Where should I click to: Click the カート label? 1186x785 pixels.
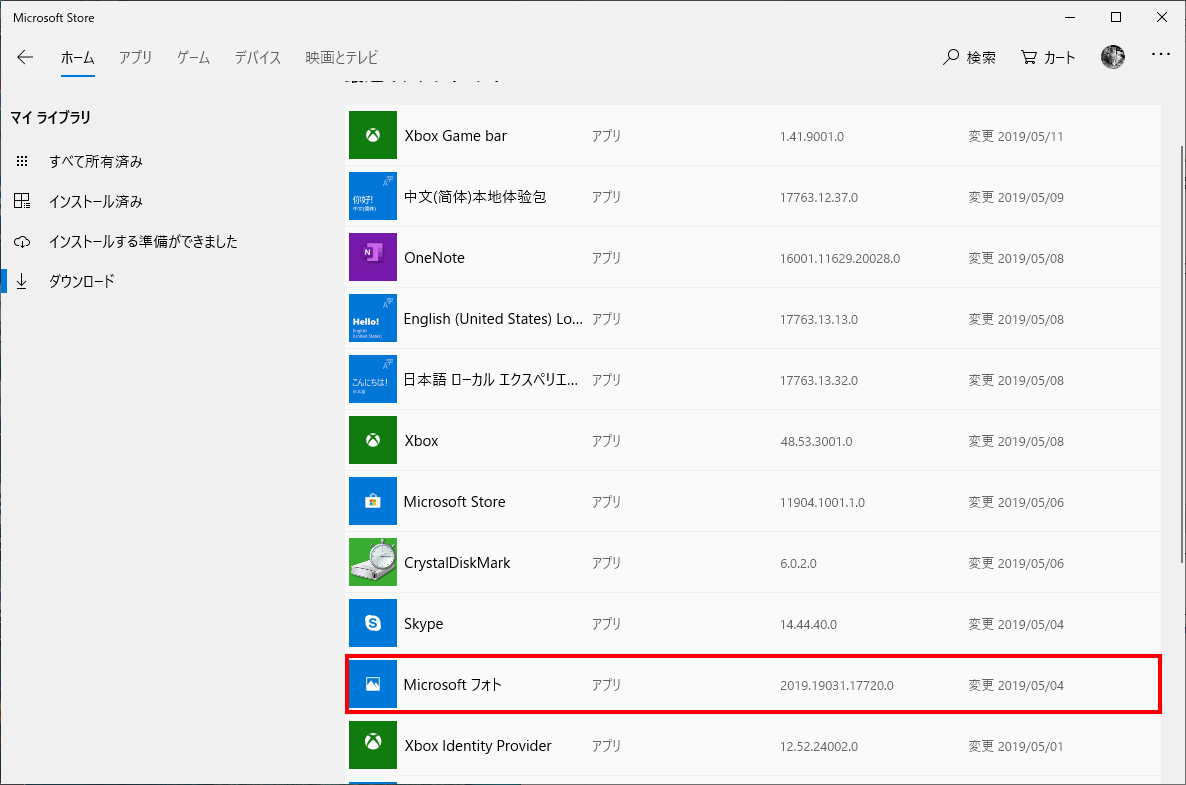(x=1060, y=57)
